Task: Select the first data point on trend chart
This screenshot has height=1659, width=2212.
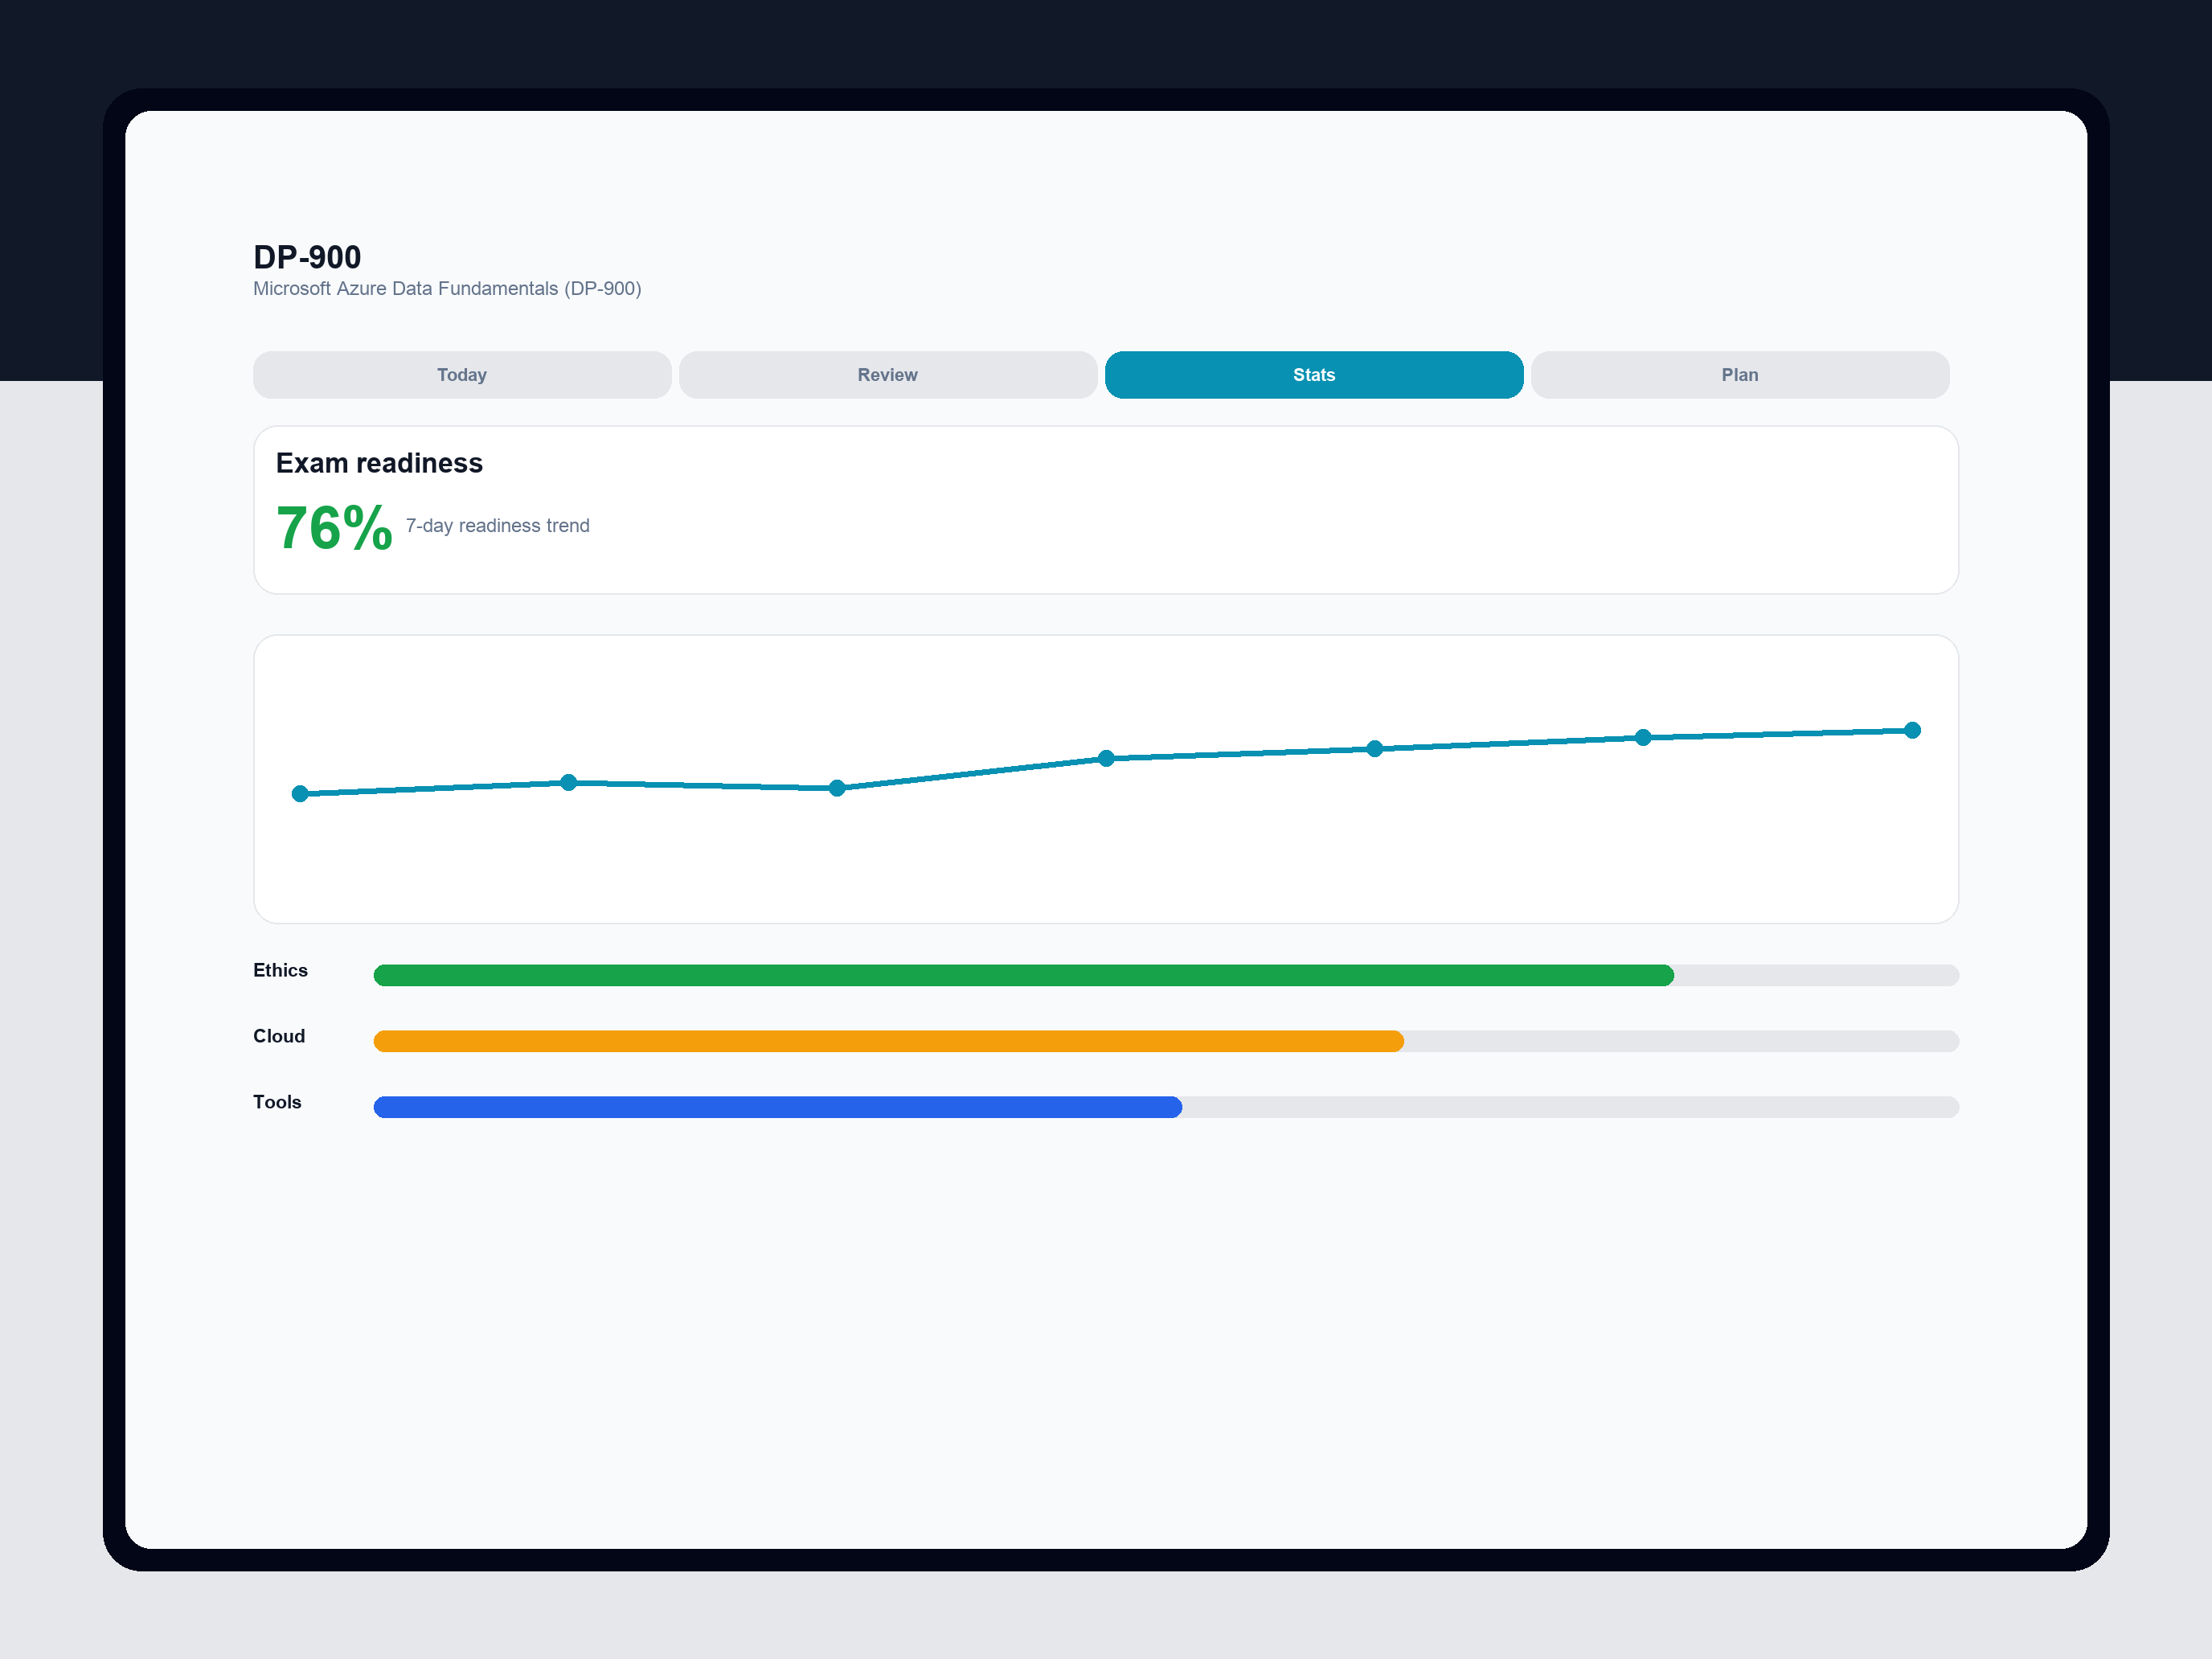Action: (x=300, y=794)
